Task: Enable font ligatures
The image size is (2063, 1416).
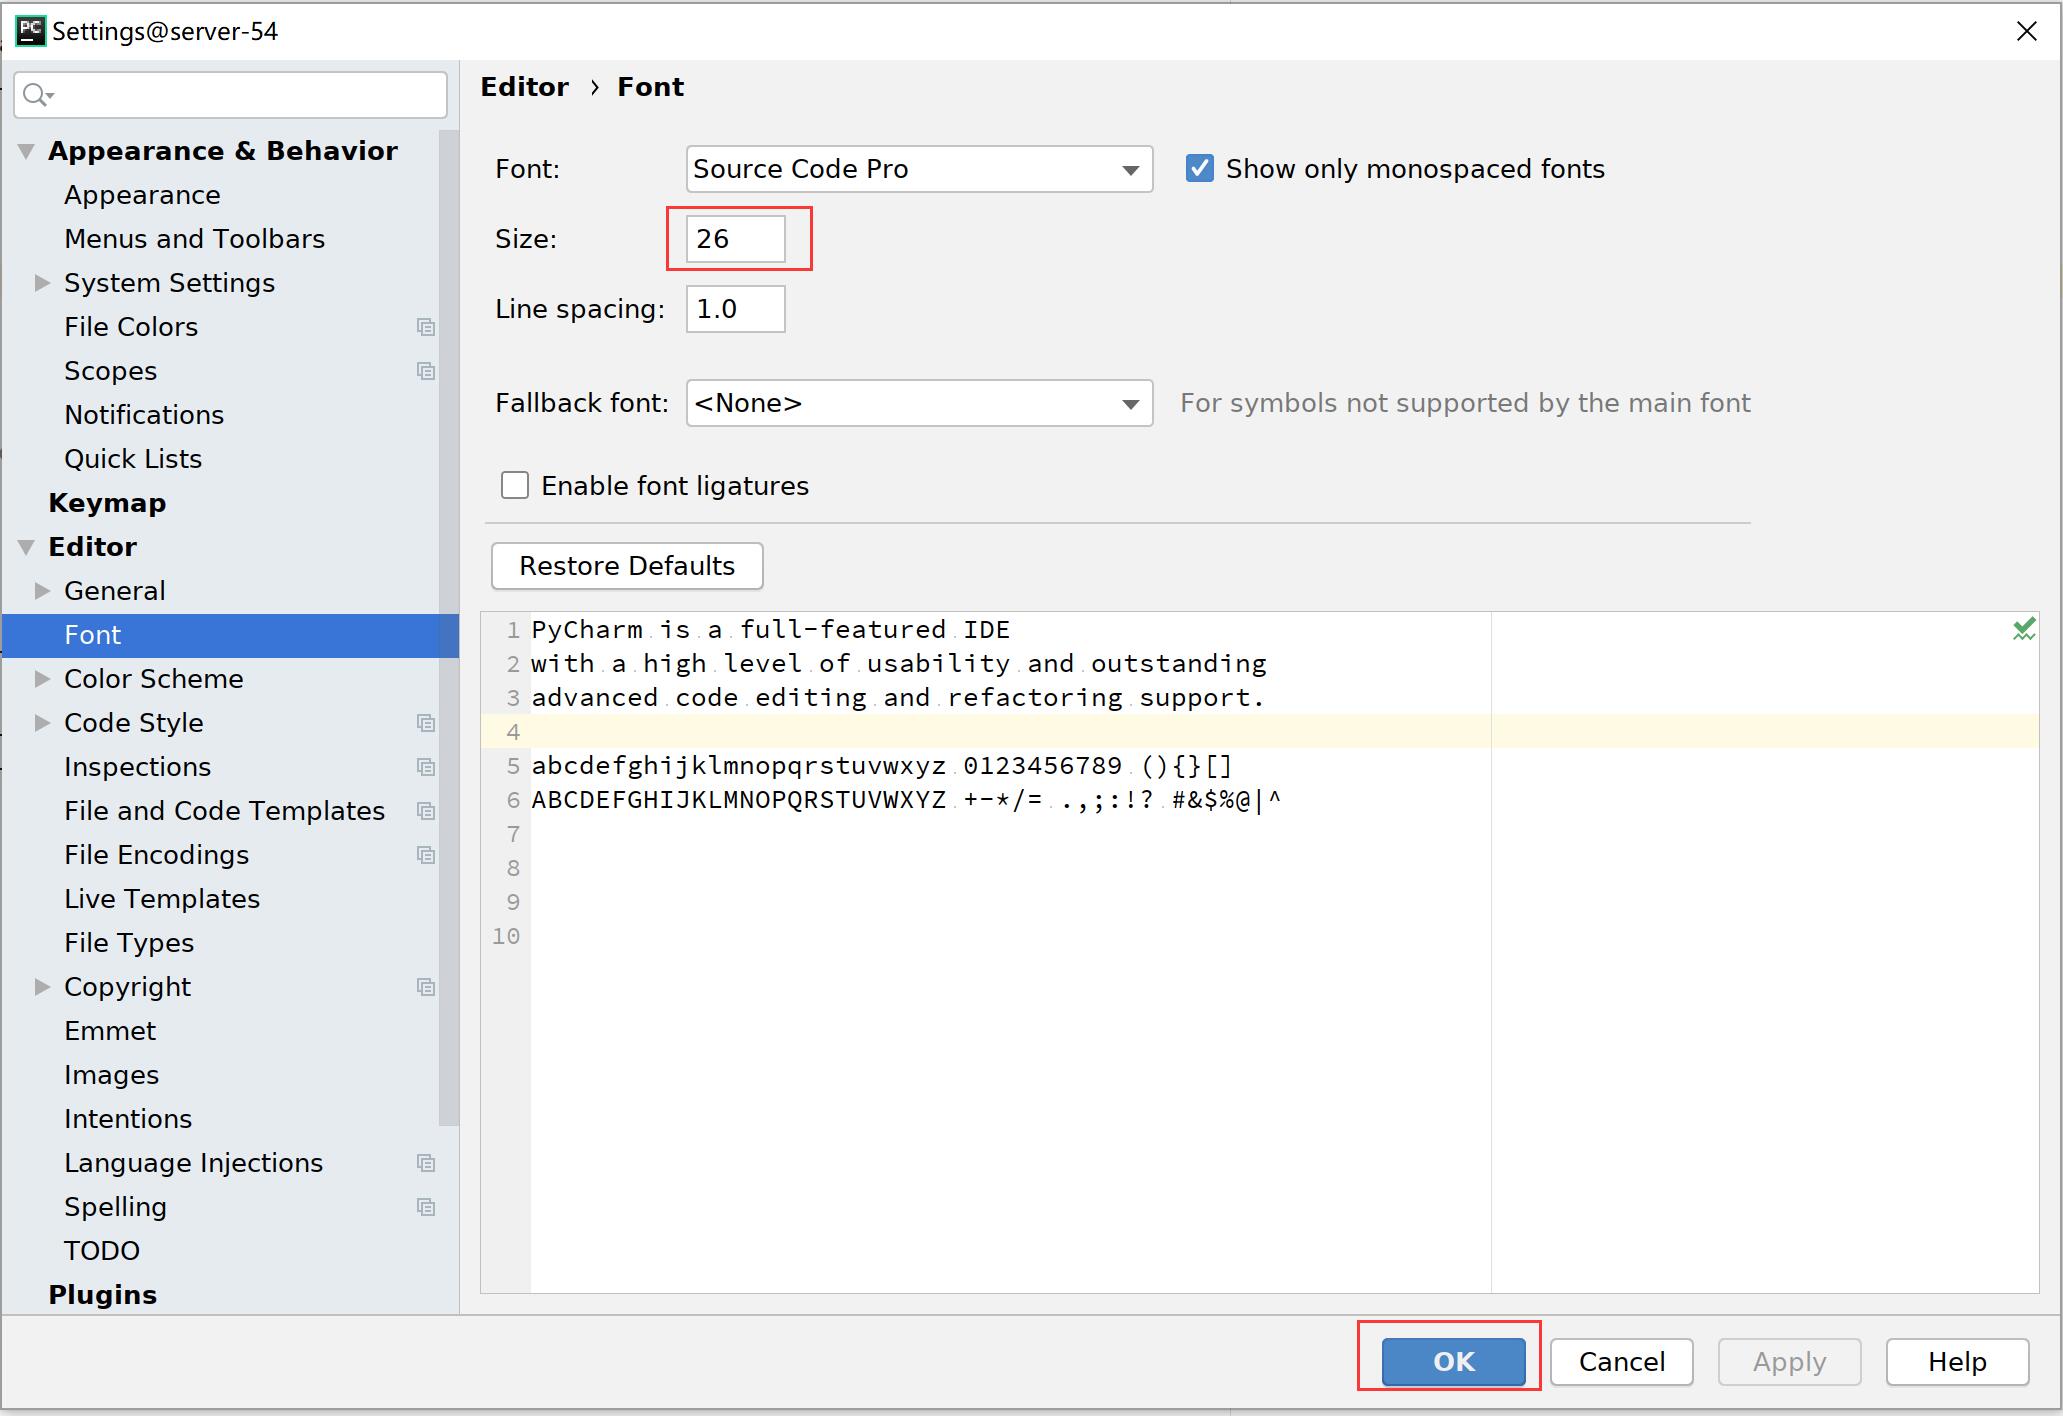Action: [x=514, y=485]
